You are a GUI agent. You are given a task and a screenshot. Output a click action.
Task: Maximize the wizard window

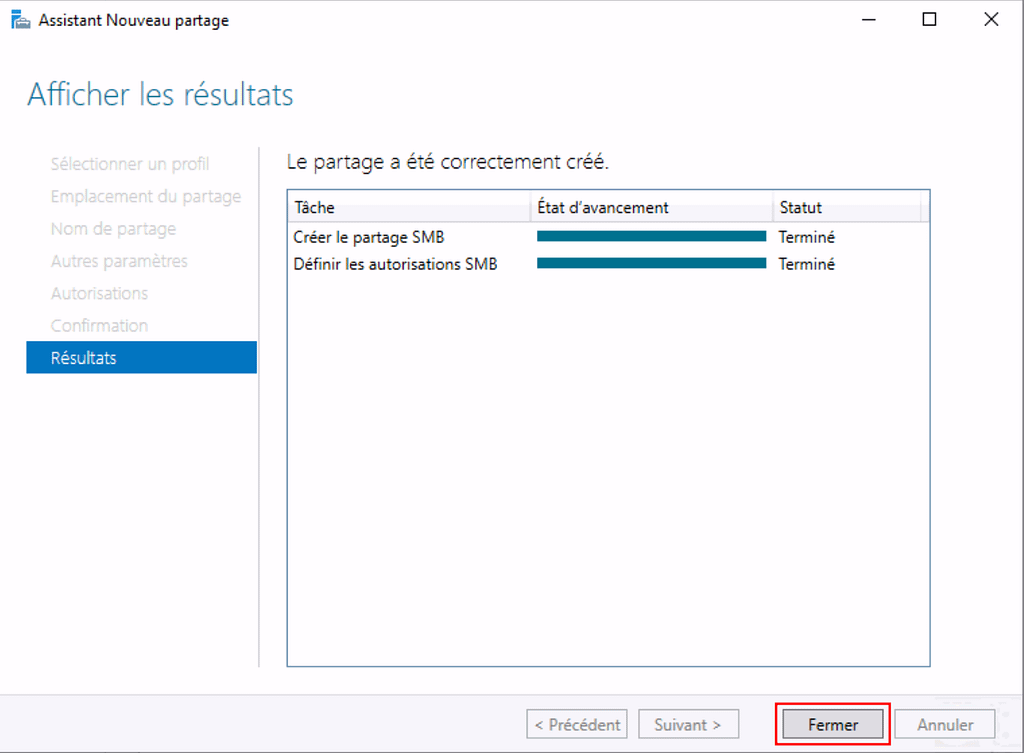[x=929, y=20]
